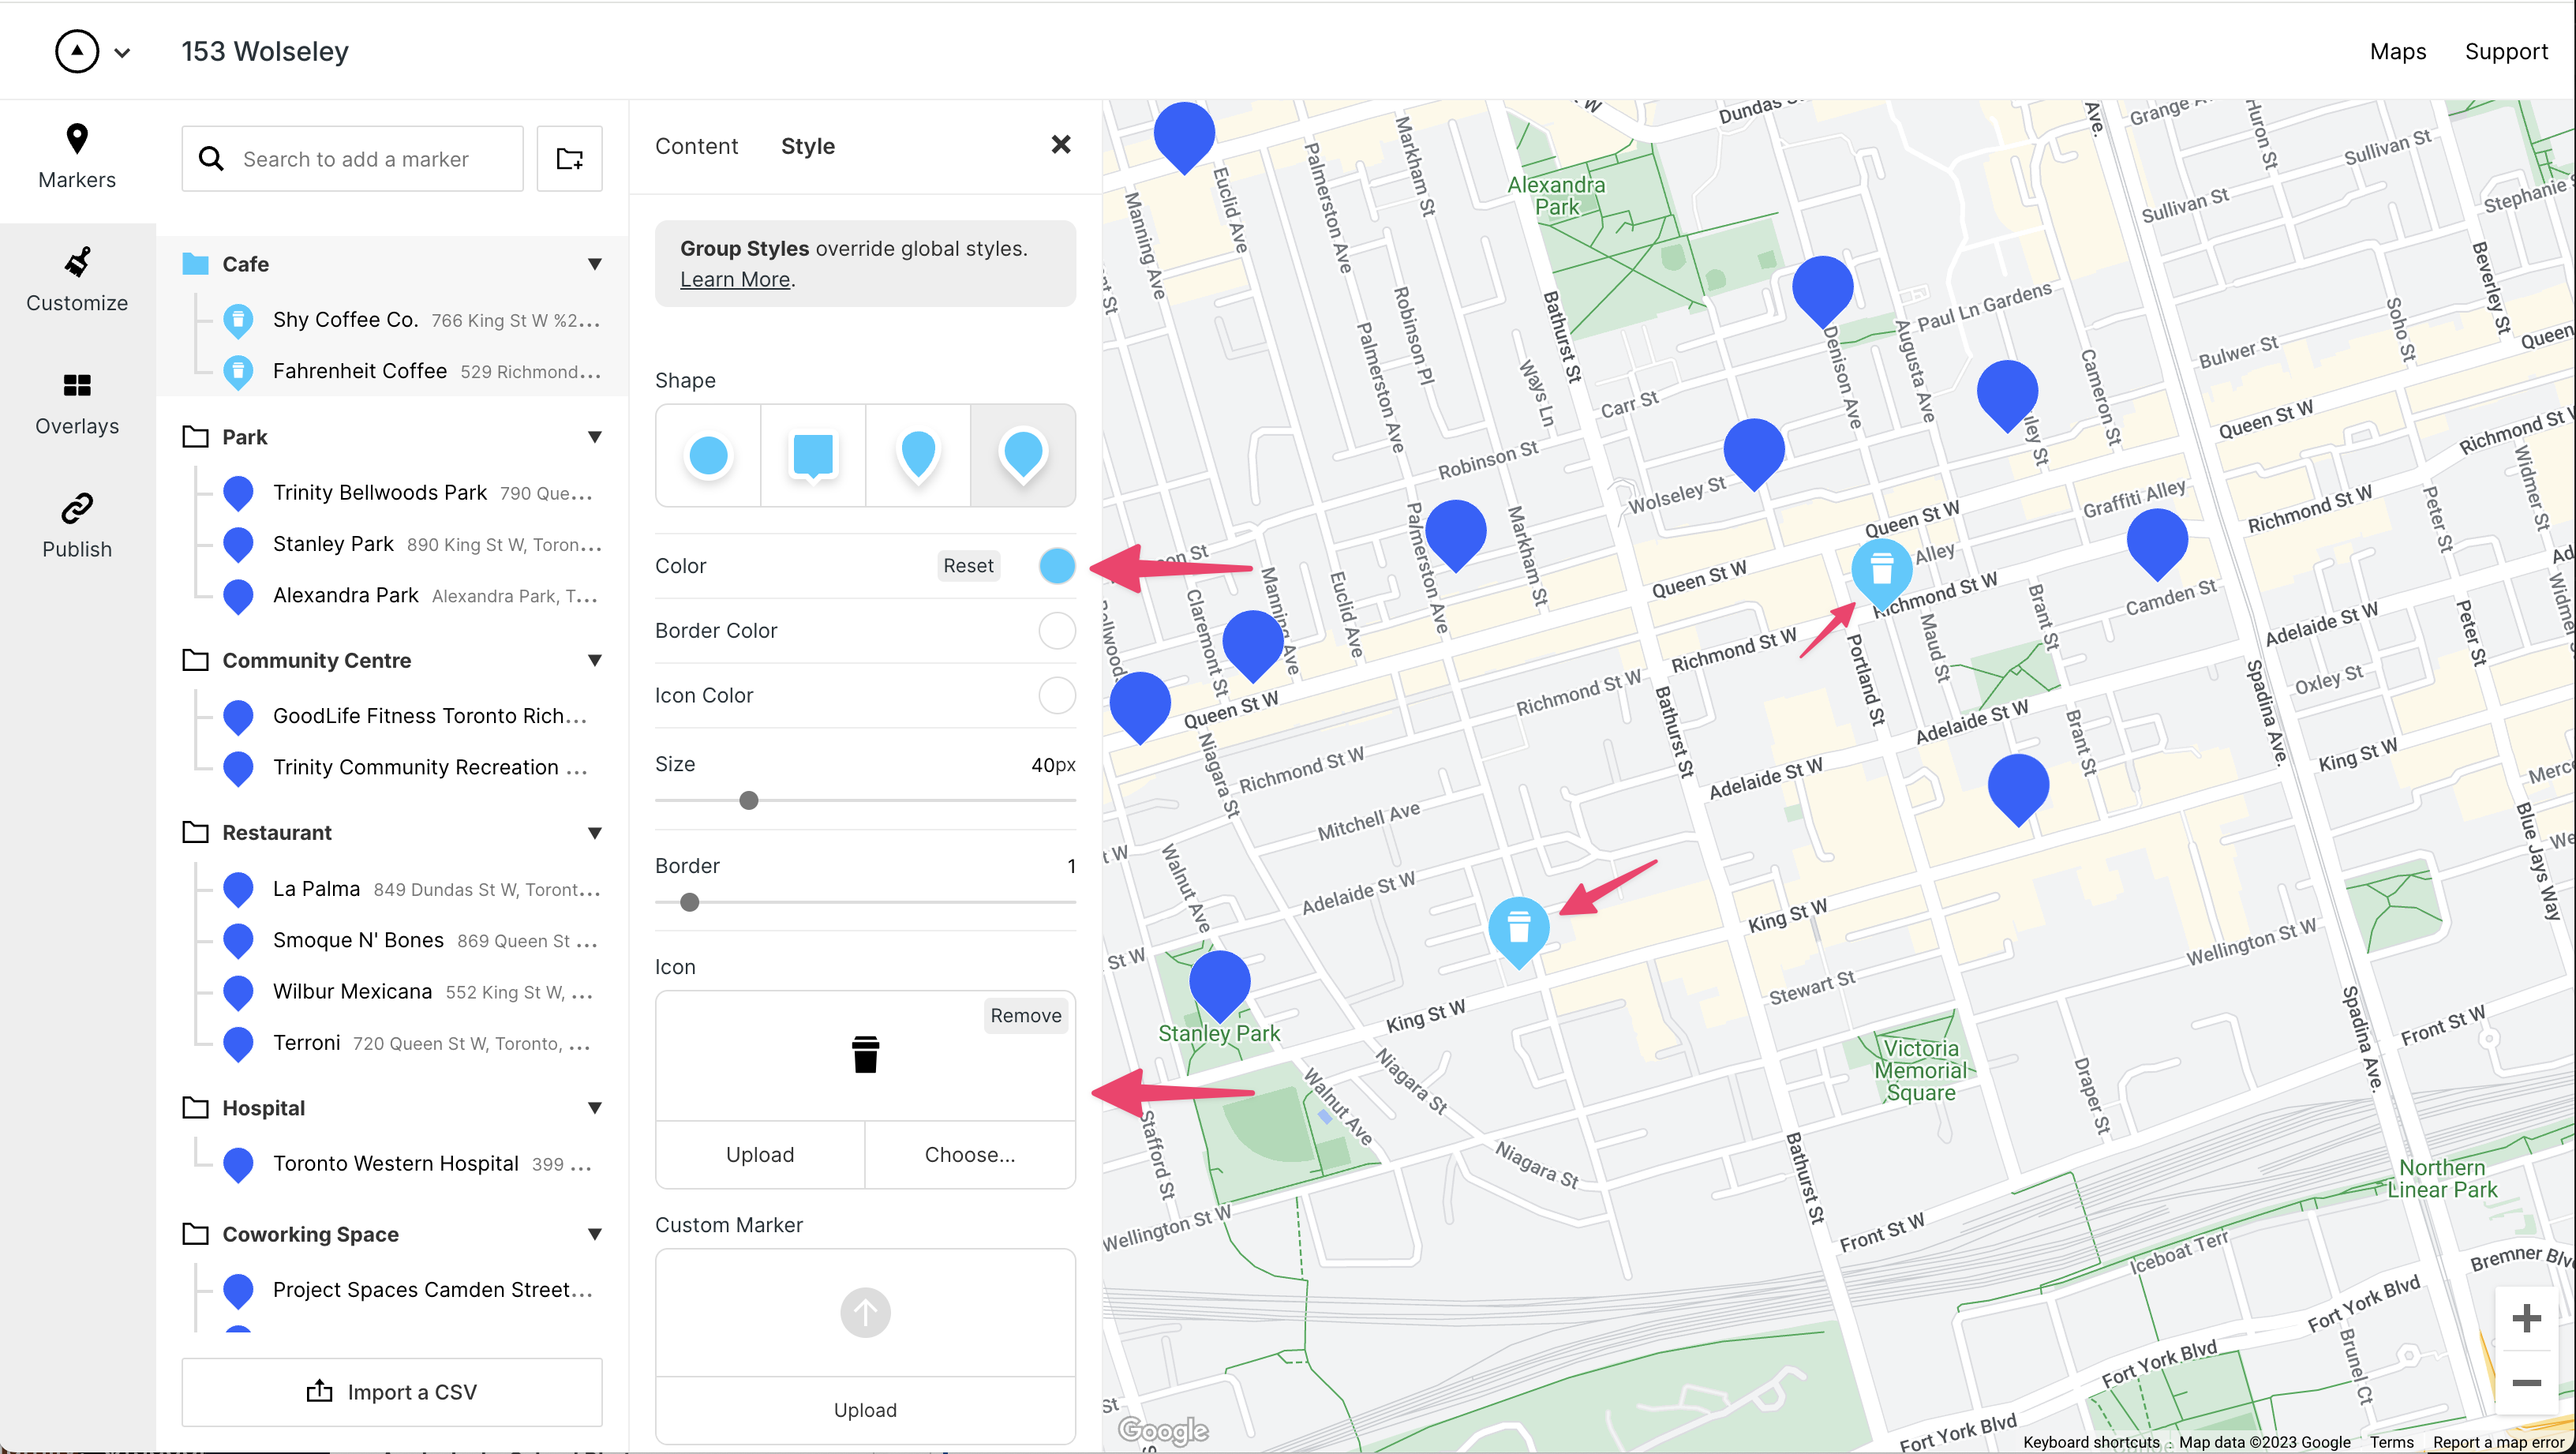Click the add new folder icon
The image size is (2576, 1454).
570,158
